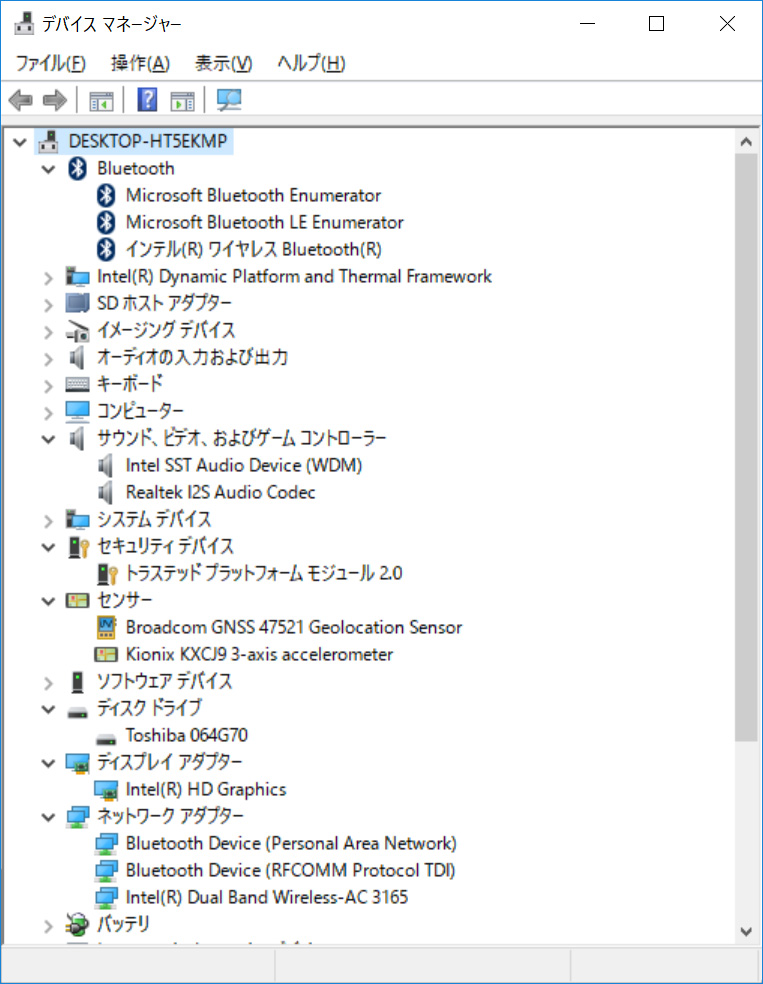Collapse the DESKTOP-HT5EKMP root node

point(20,142)
